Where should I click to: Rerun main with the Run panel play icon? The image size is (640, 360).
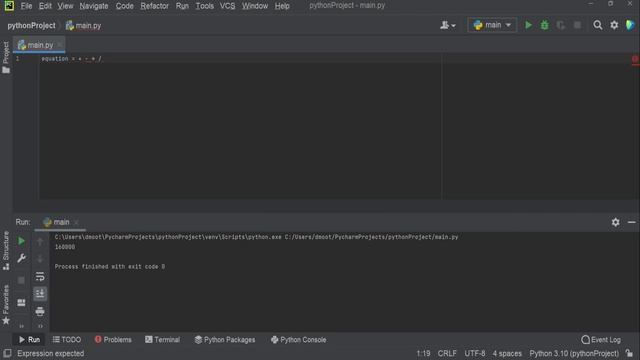(21, 241)
